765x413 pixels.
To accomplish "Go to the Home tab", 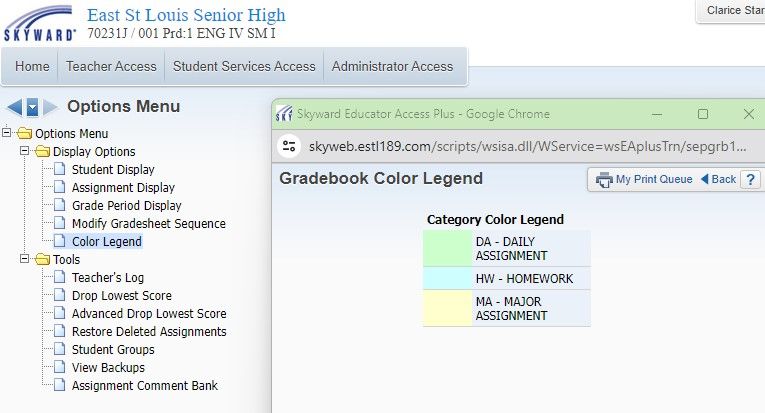I will [32, 66].
